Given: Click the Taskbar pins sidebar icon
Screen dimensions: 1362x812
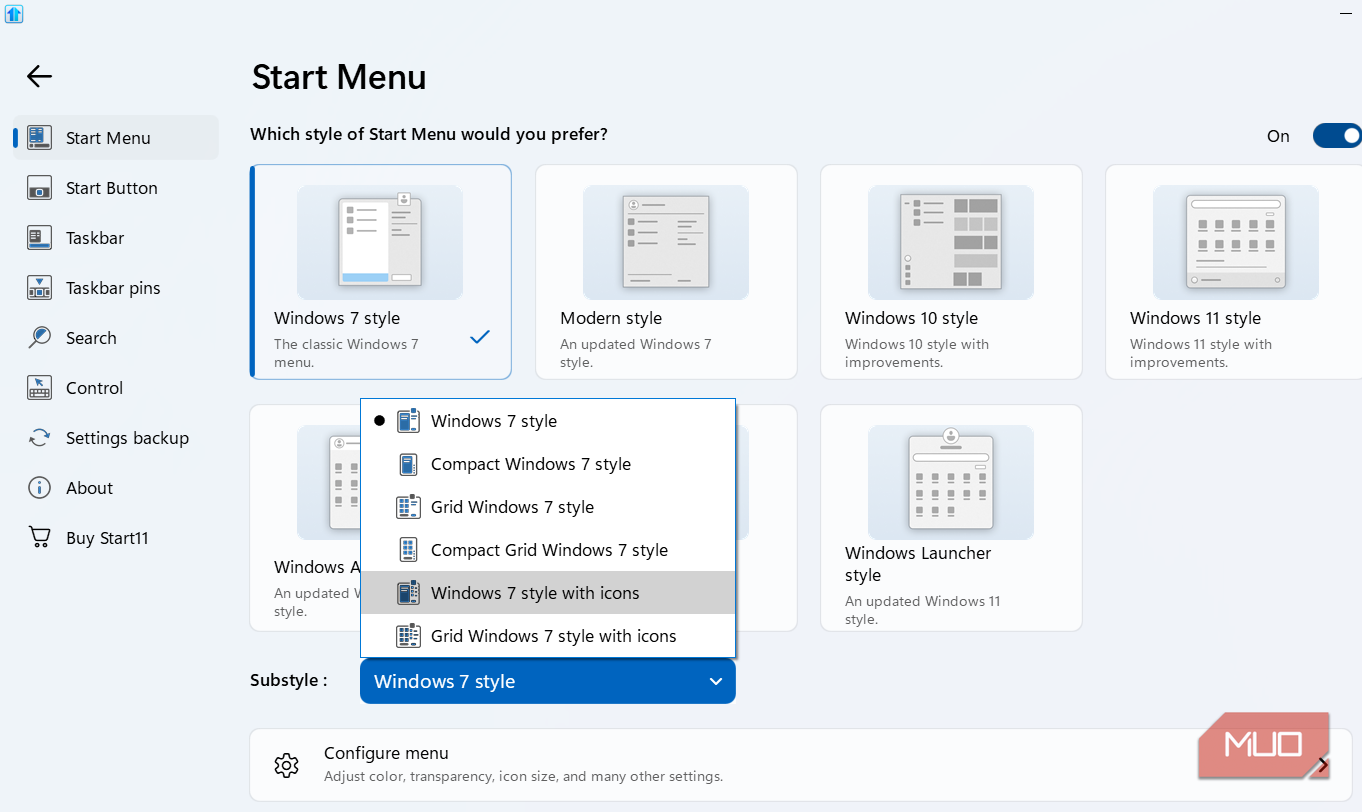Looking at the screenshot, I should coord(39,288).
